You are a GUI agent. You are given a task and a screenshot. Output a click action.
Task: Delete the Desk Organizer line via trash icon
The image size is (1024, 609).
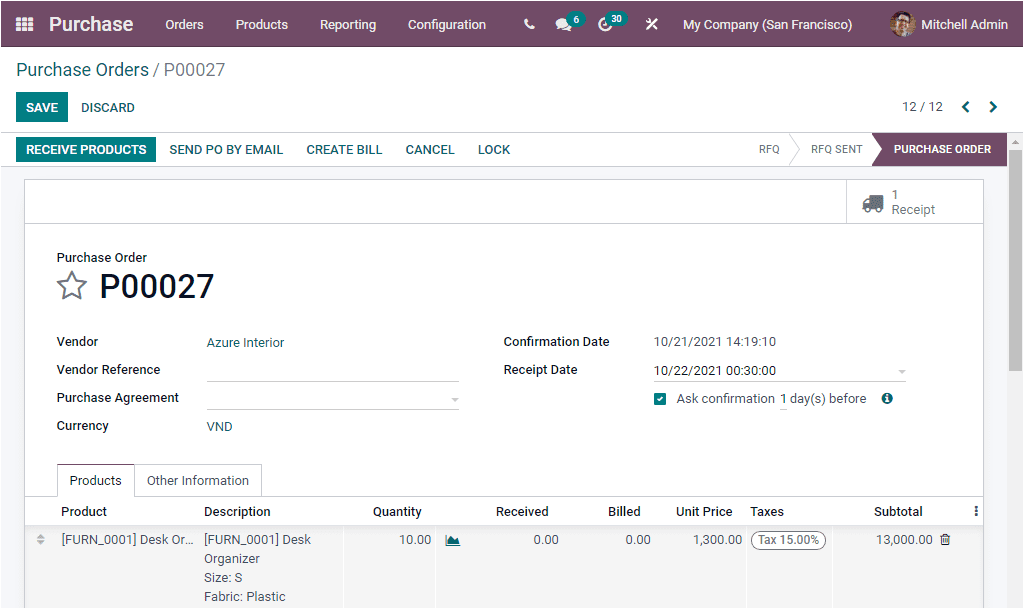pos(944,539)
